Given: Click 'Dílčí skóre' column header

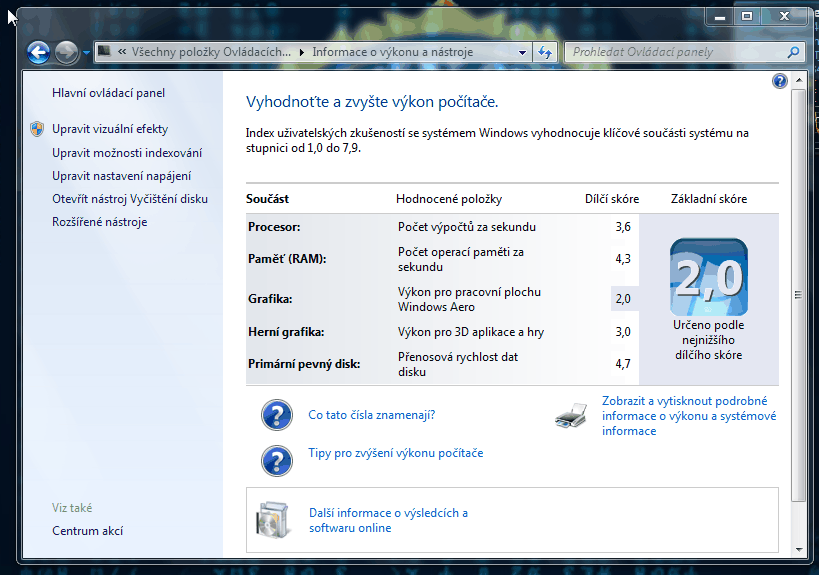Looking at the screenshot, I should [612, 199].
